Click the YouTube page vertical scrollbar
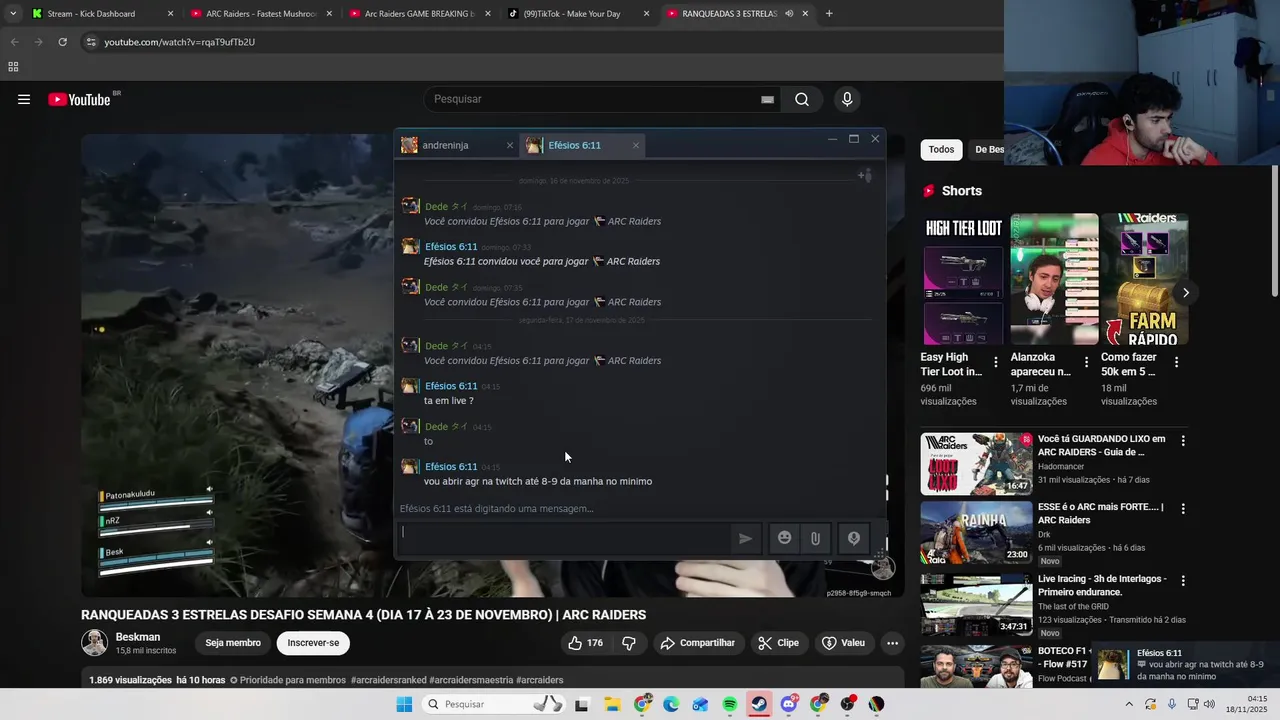 pos(1274,230)
